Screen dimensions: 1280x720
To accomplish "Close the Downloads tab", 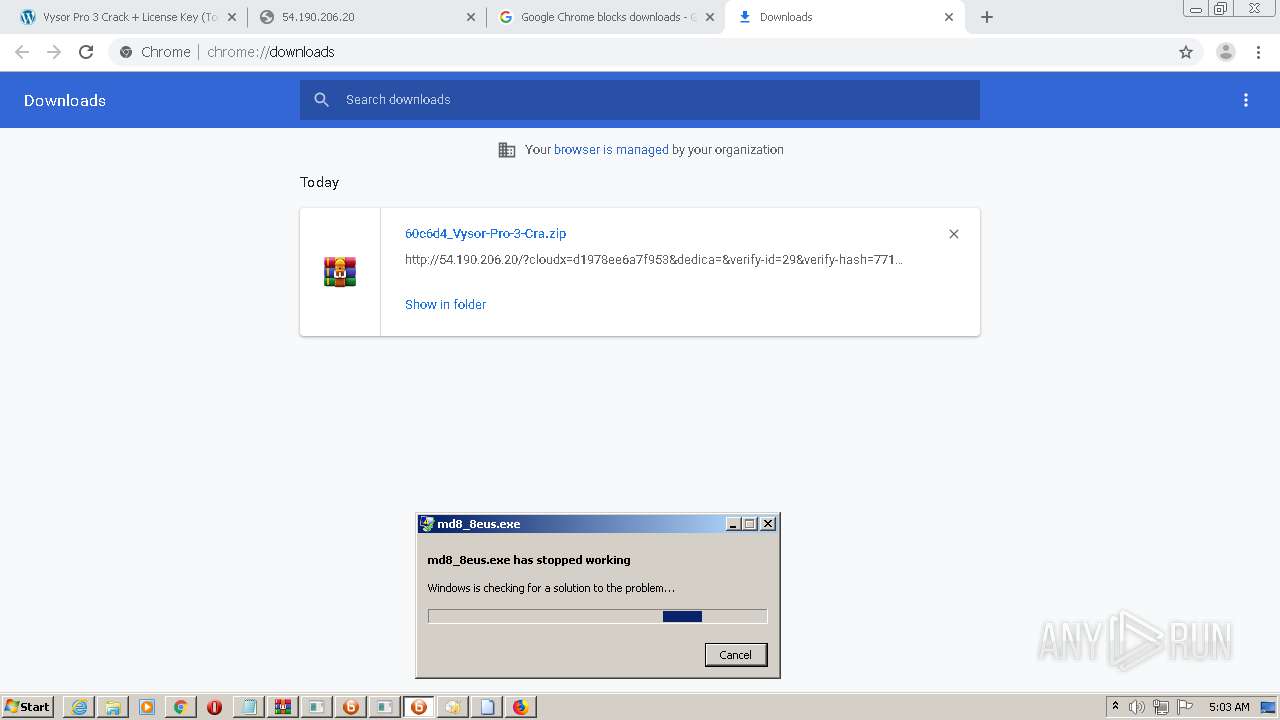I will pyautogui.click(x=949, y=17).
